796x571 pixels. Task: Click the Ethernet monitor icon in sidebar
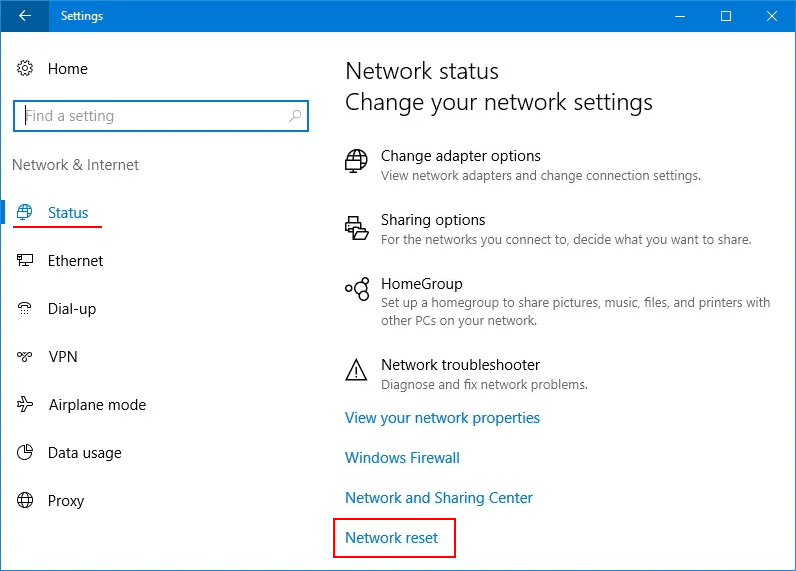pos(25,261)
